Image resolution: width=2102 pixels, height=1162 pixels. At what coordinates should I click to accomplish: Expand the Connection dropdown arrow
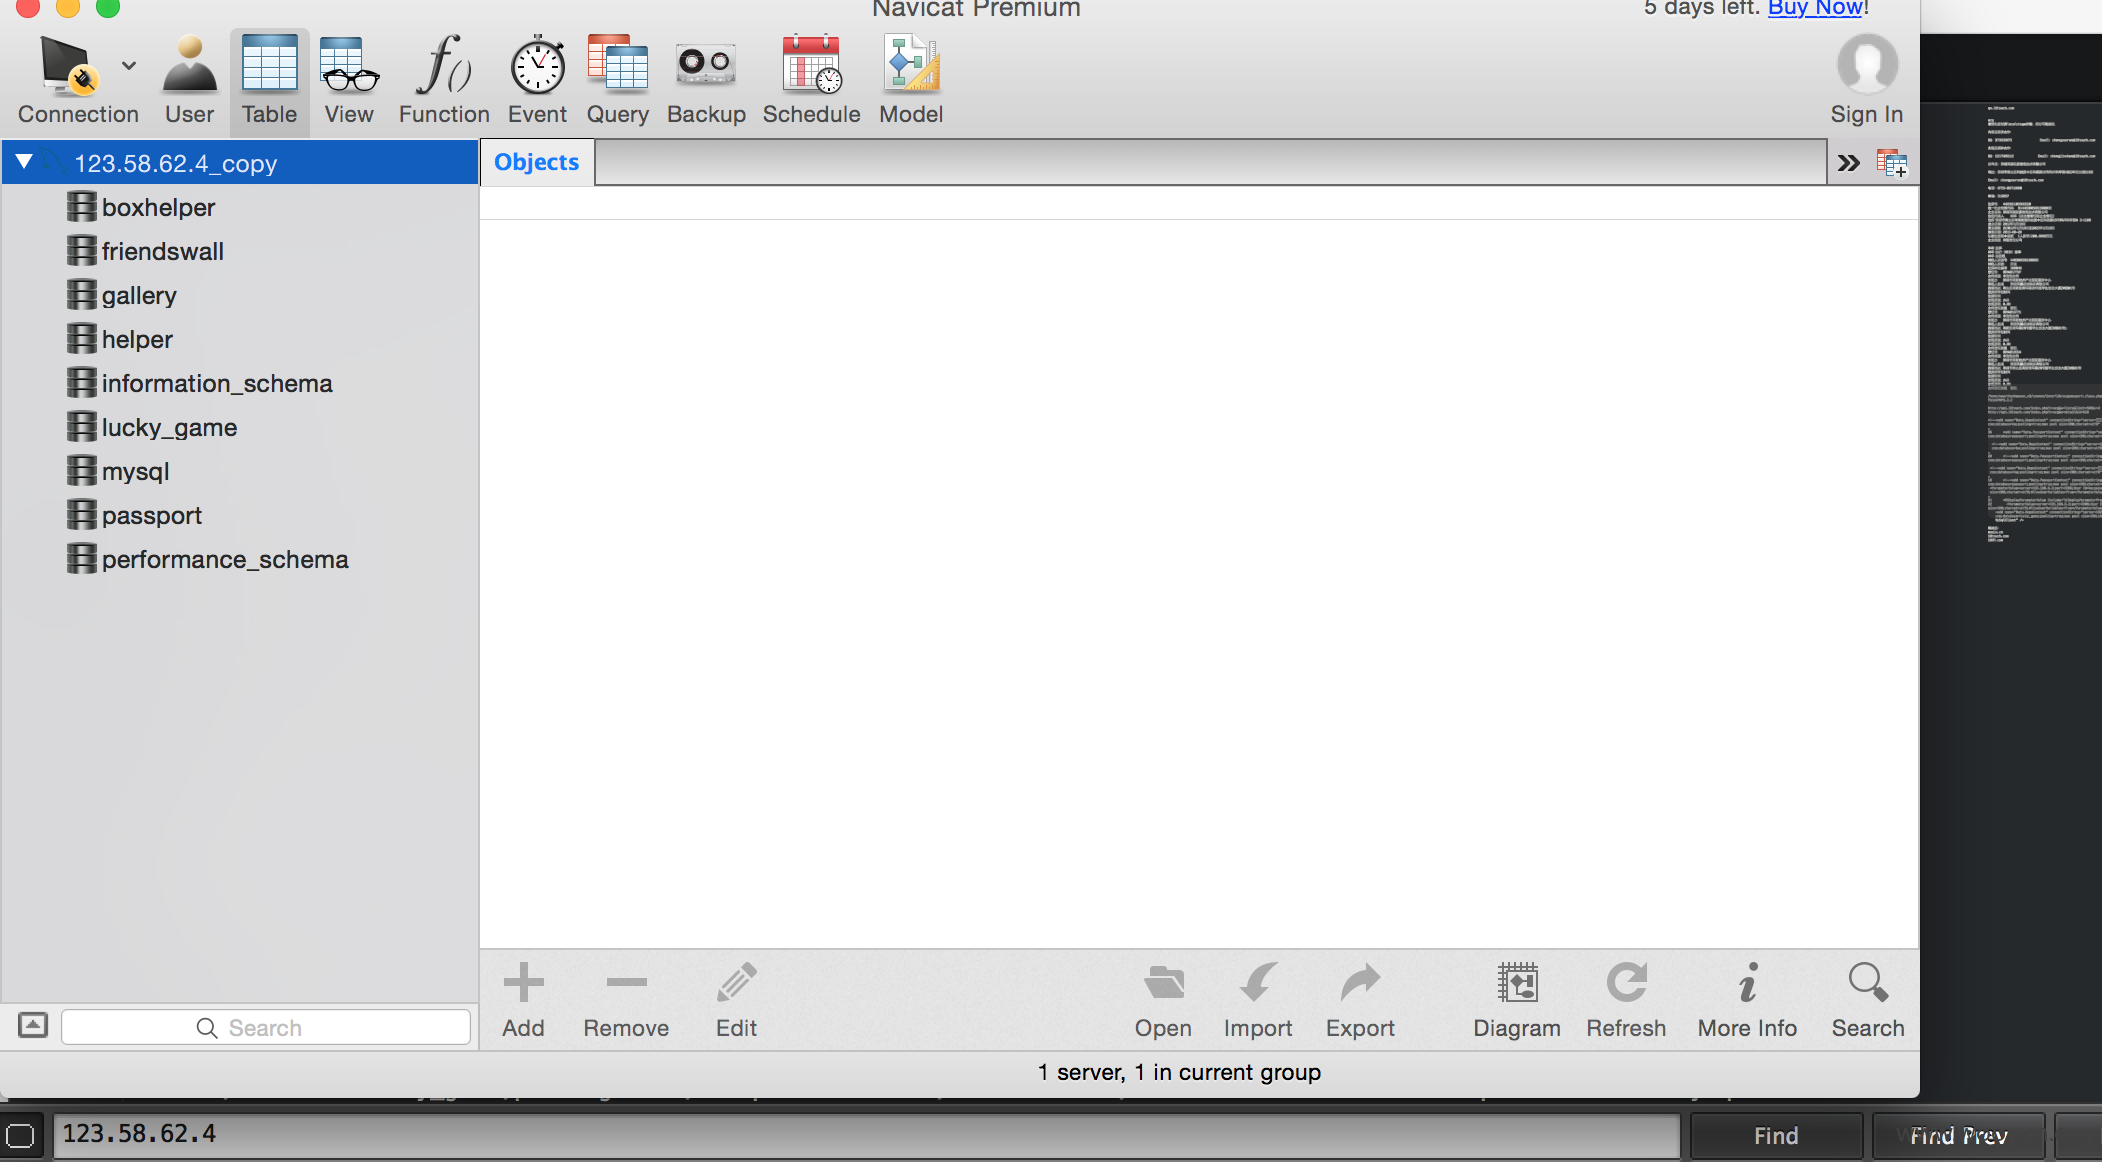[x=129, y=66]
